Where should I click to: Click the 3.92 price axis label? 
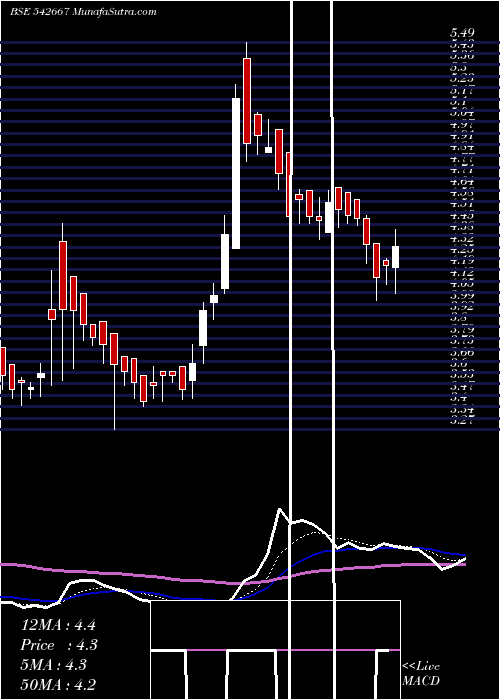click(462, 307)
